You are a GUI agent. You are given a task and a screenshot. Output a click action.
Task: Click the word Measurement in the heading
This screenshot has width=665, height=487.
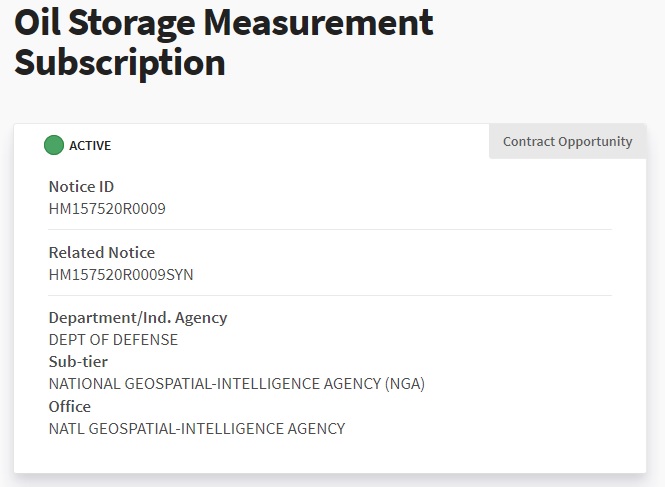318,22
